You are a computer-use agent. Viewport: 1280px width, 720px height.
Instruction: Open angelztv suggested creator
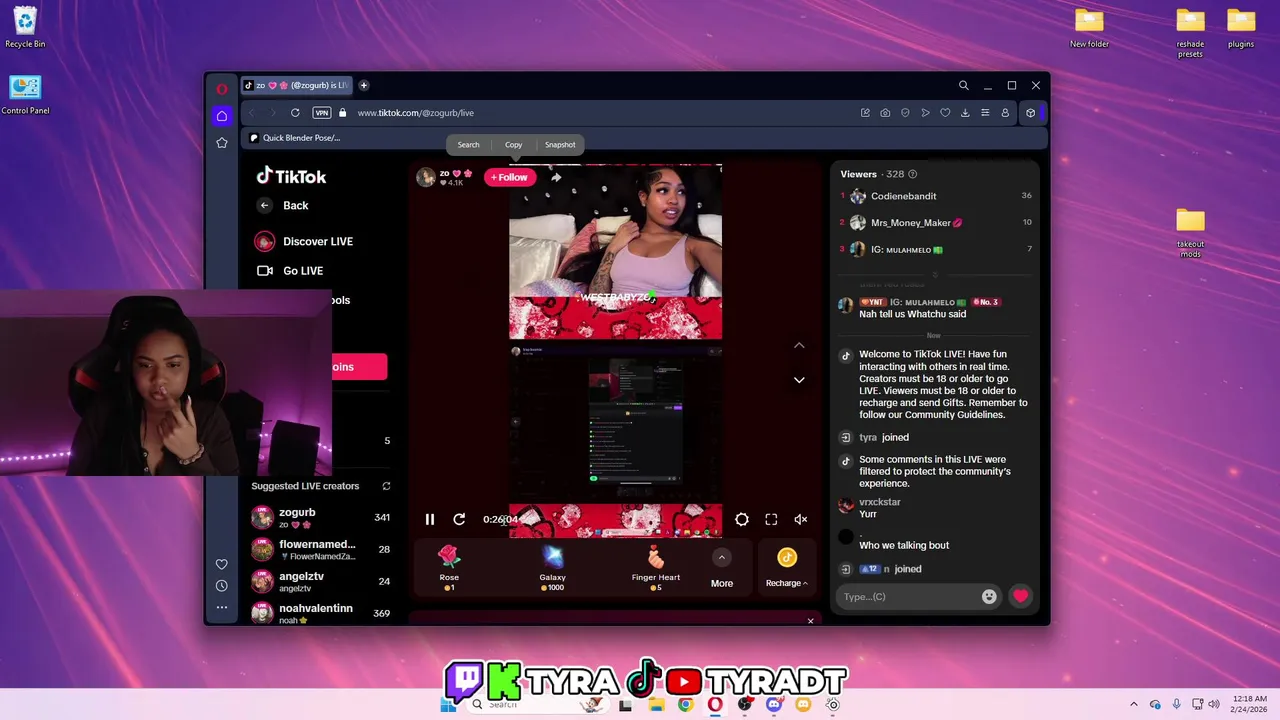pos(321,581)
